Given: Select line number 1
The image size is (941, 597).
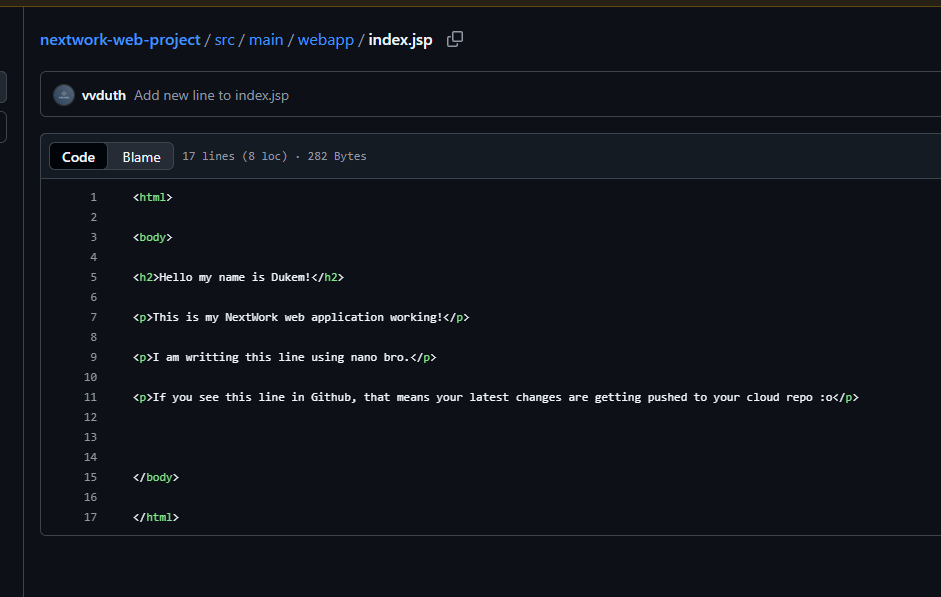Looking at the screenshot, I should coord(93,197).
